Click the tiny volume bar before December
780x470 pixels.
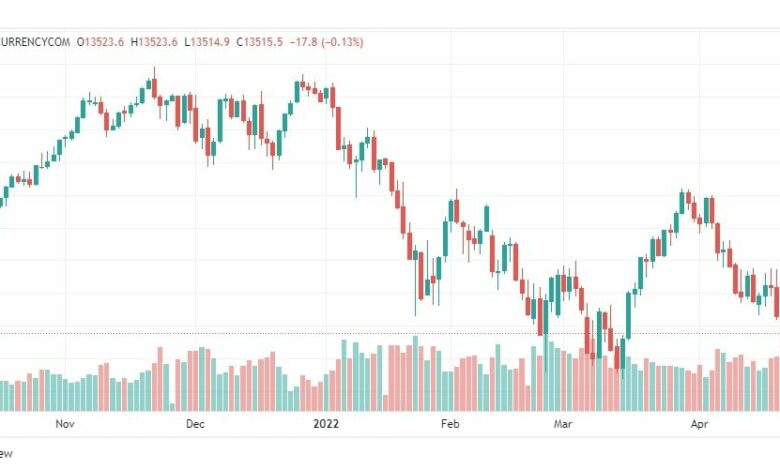click(x=172, y=407)
